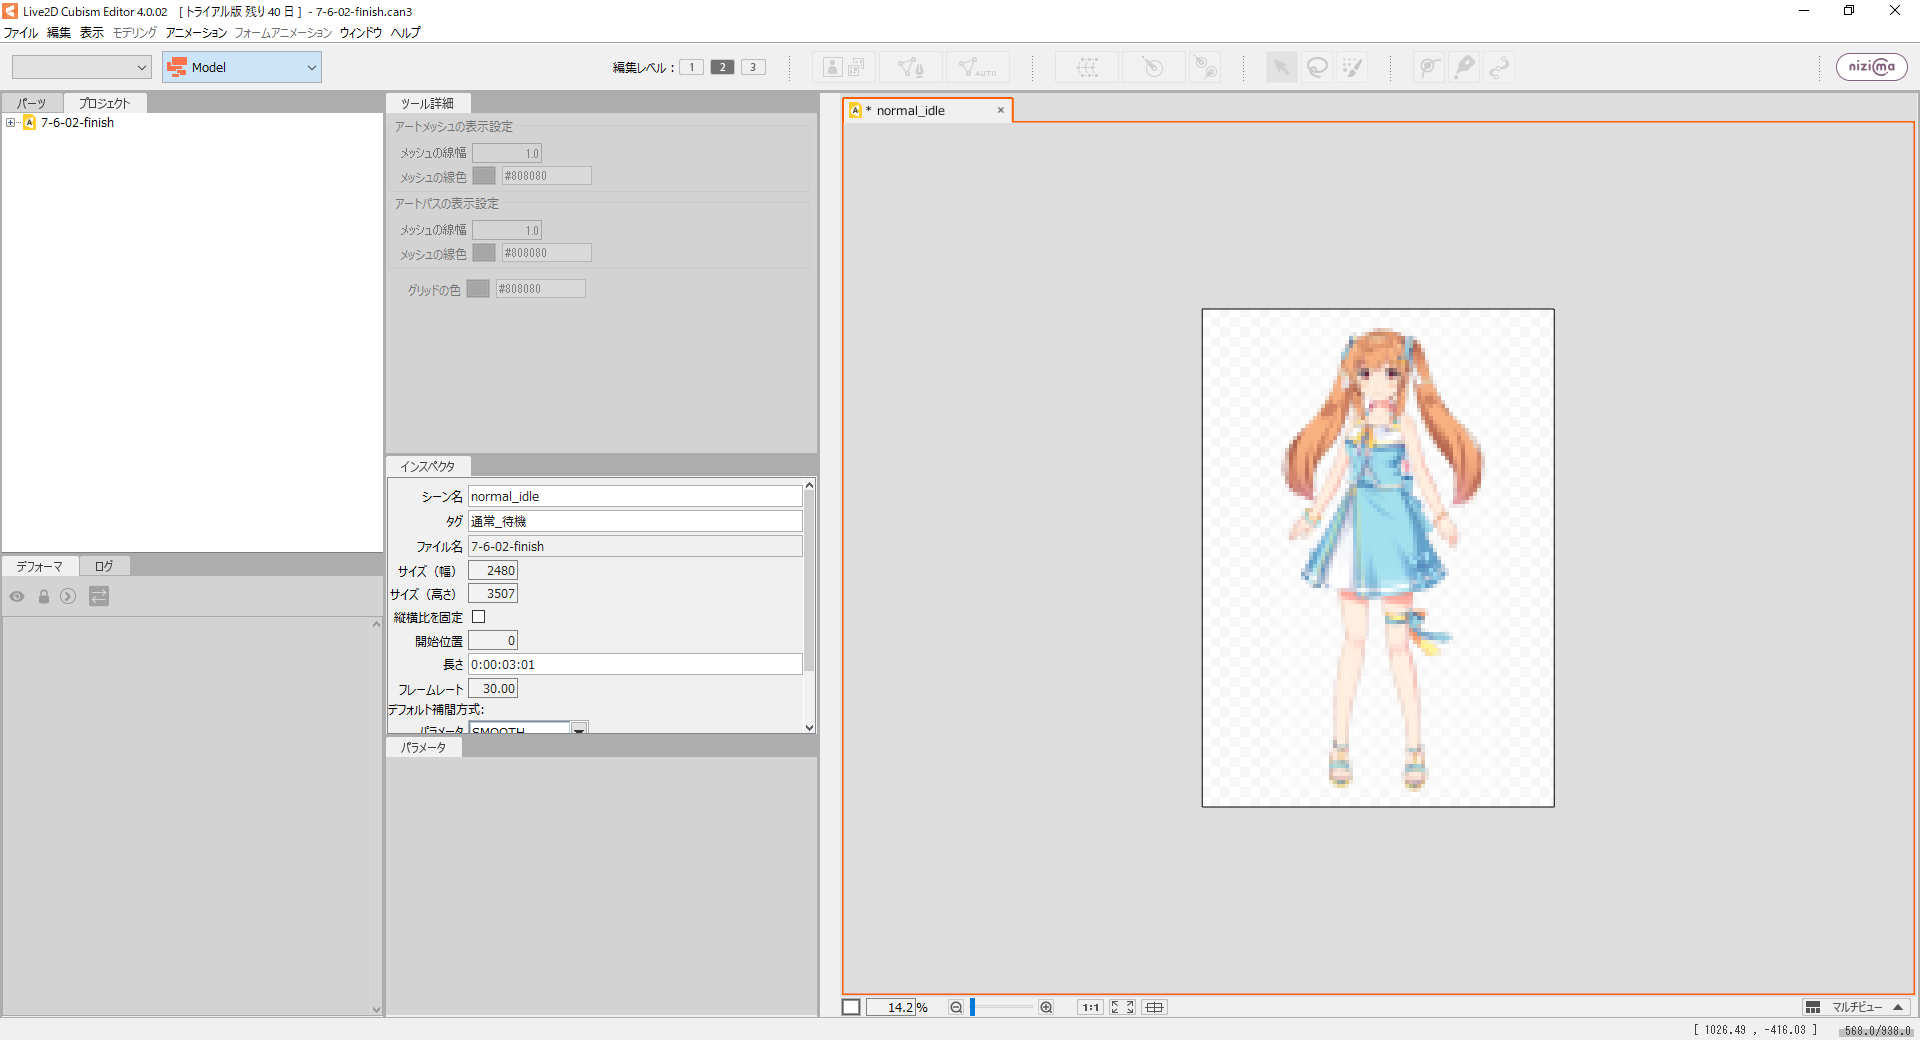The image size is (1920, 1040).
Task: Switch to the プロジェクト tab
Action: 104,103
